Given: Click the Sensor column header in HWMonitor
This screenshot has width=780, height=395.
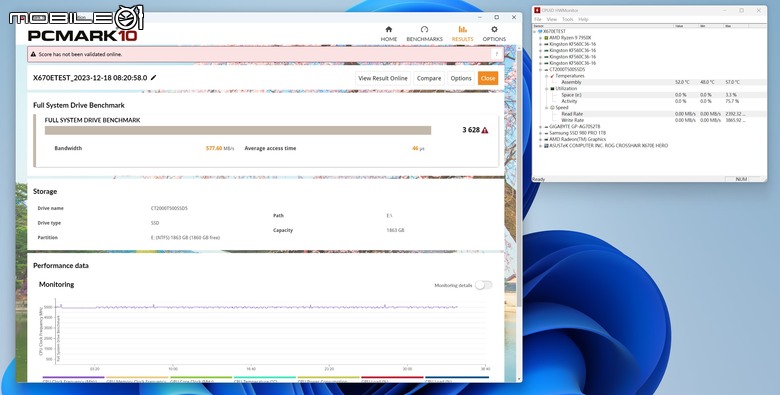Looking at the screenshot, I should tap(603, 26).
